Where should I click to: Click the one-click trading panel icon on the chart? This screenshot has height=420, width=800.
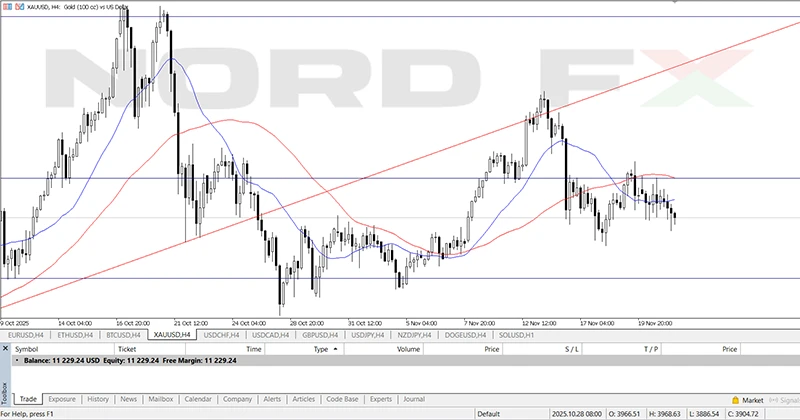(x=7, y=7)
